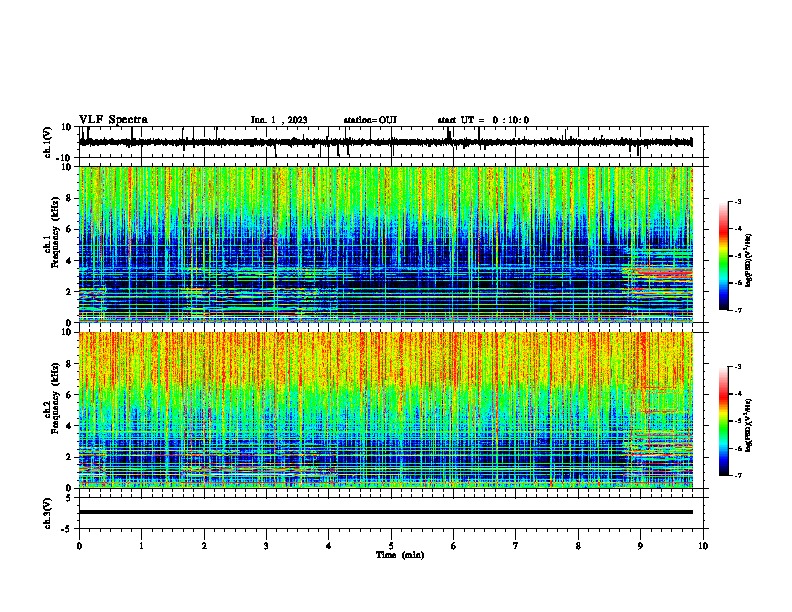This screenshot has width=792, height=612.
Task: Click the "8" kHz tick on ch.2 frequency axis
Action: pos(69,364)
